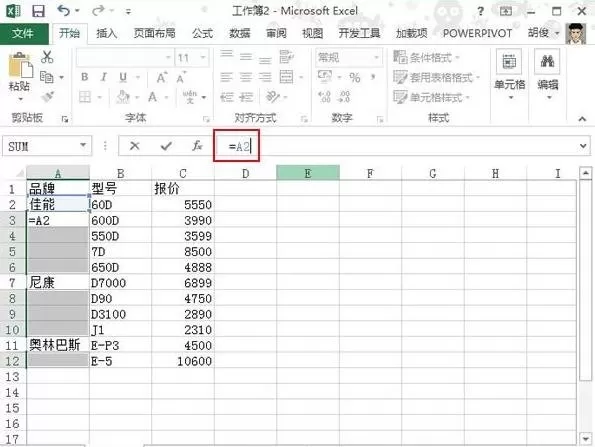Increase font size with larger A icon

(x=161, y=77)
